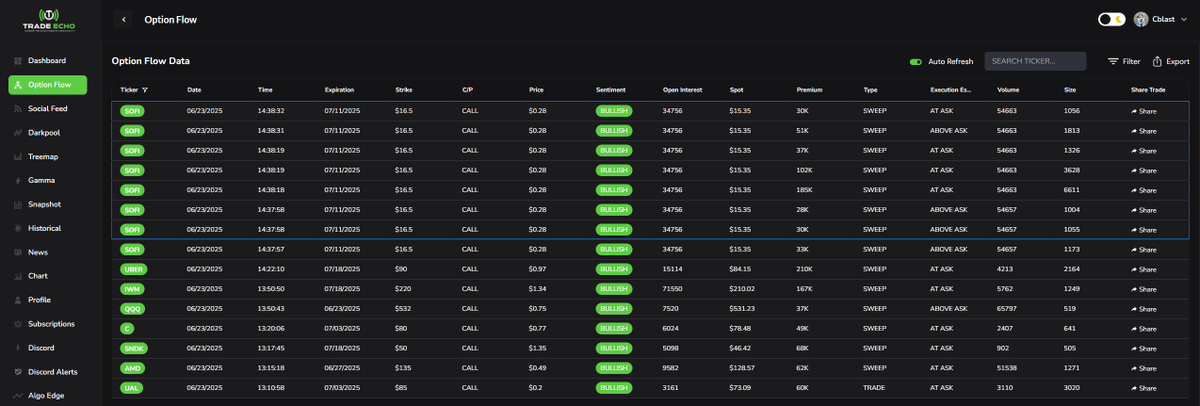Click the Spot column header
Screen dimensions: 1200x406
tap(736, 90)
